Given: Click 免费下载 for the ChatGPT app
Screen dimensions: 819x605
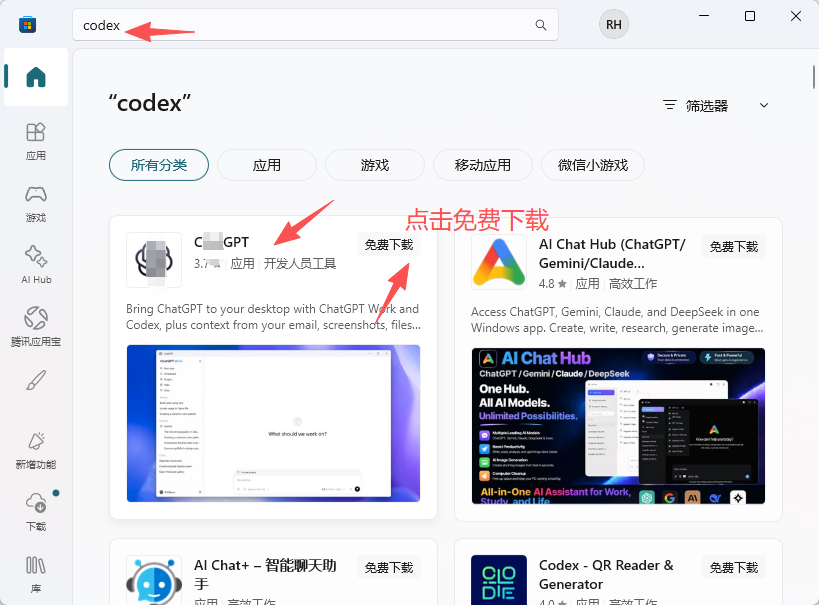Looking at the screenshot, I should point(389,245).
